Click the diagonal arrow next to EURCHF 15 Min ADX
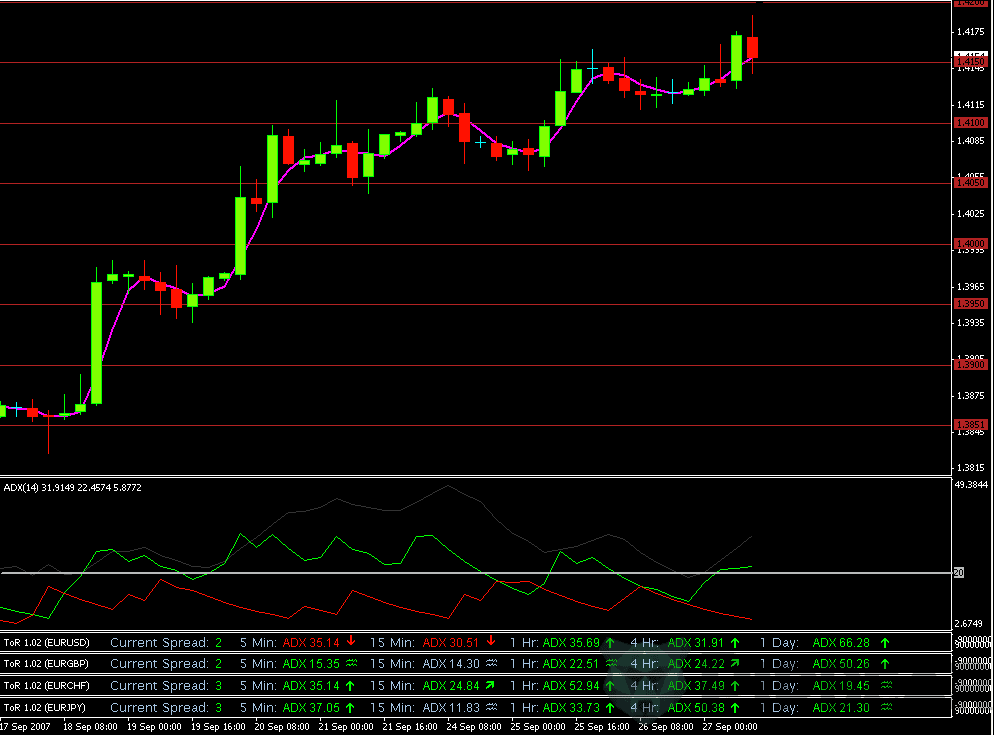 pos(491,686)
